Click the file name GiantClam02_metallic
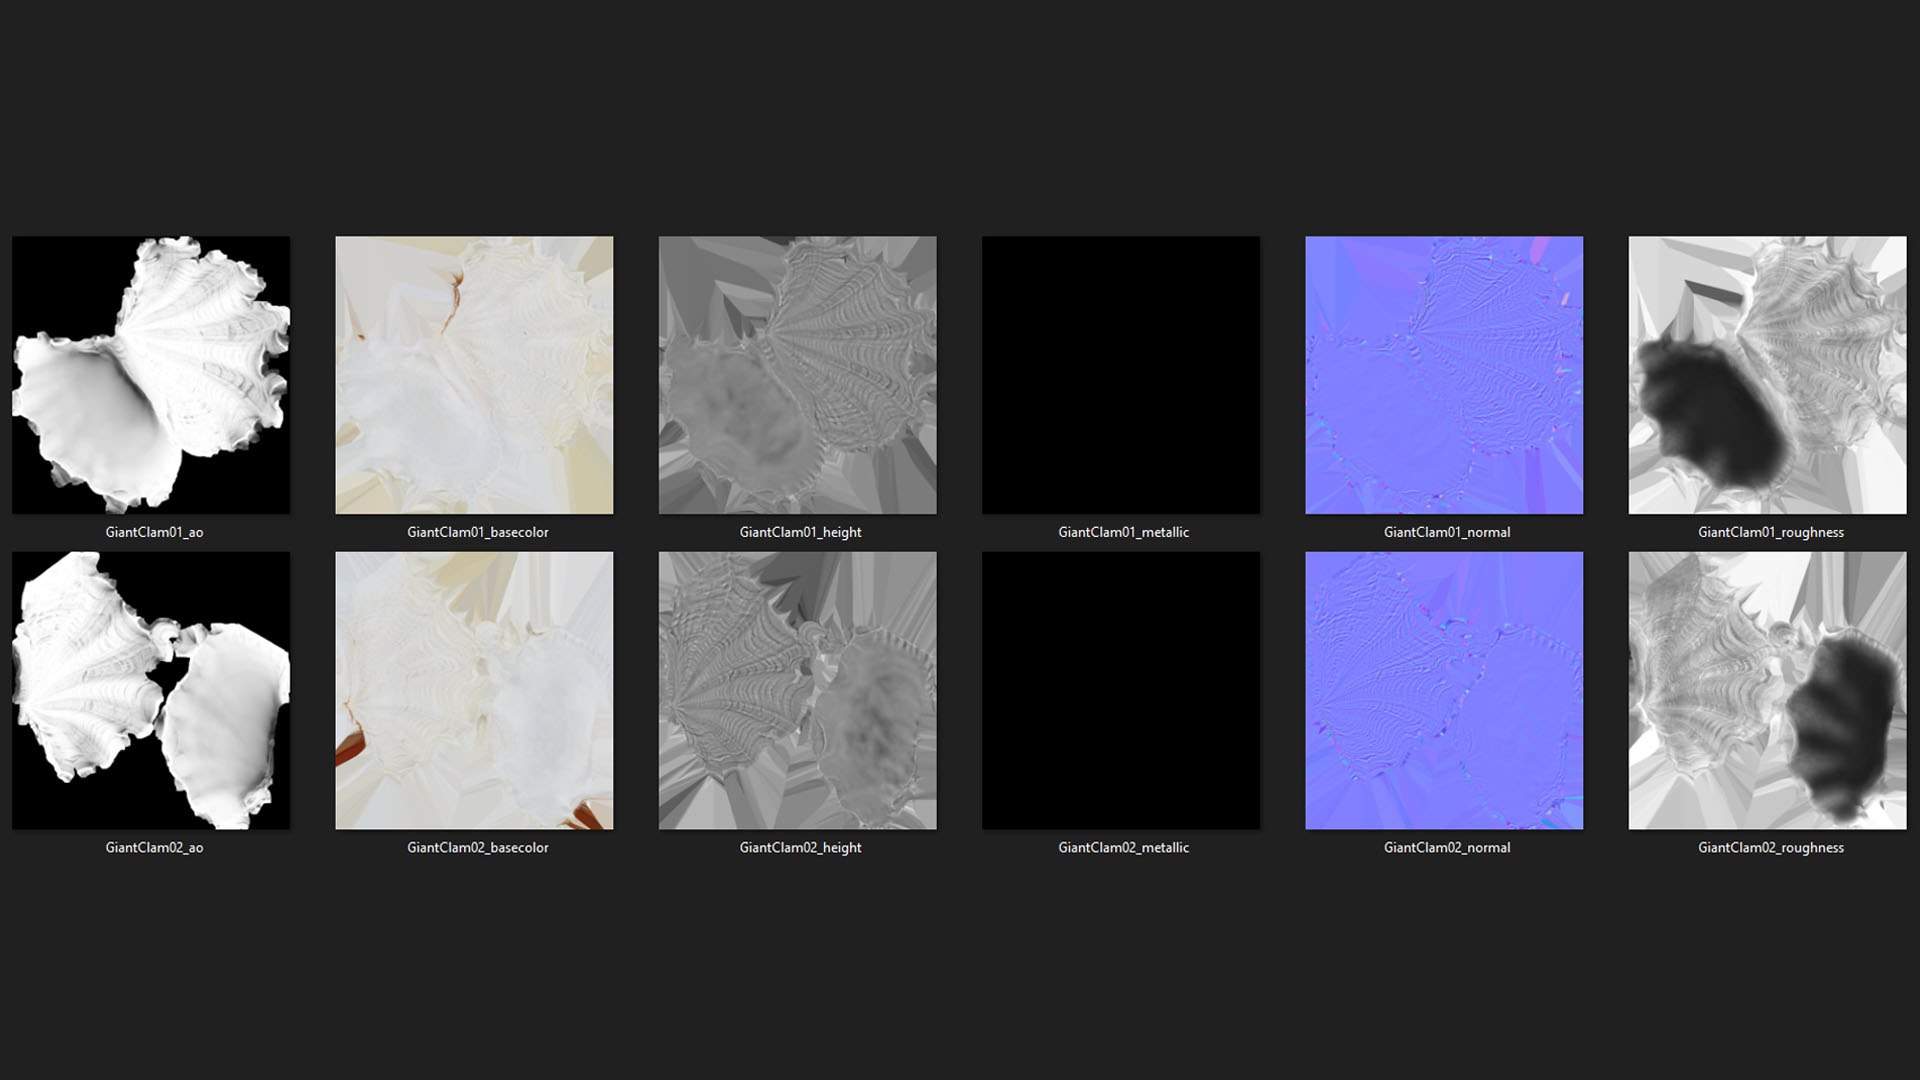 (x=1124, y=847)
